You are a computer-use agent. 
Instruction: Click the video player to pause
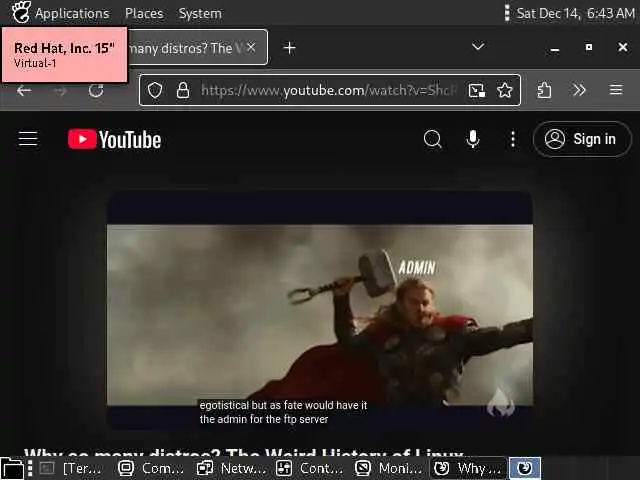click(320, 310)
